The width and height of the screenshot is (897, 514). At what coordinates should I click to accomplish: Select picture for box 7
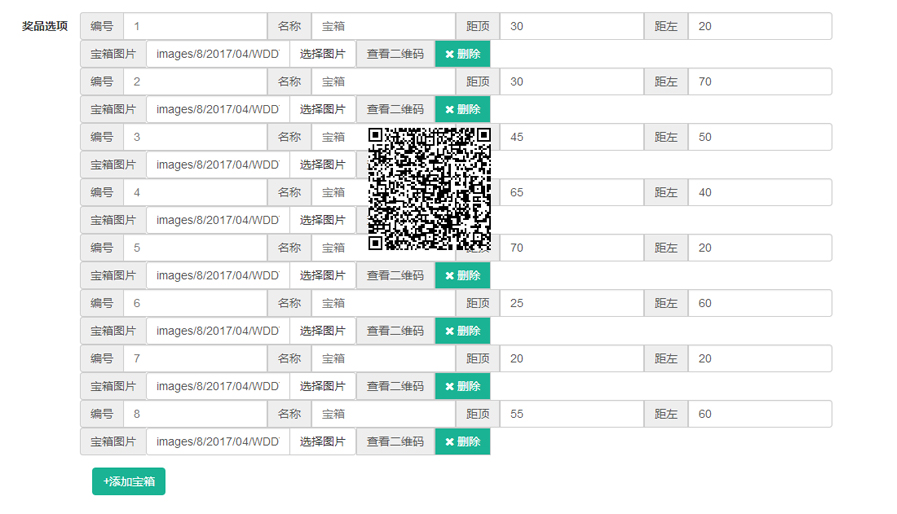tap(323, 386)
